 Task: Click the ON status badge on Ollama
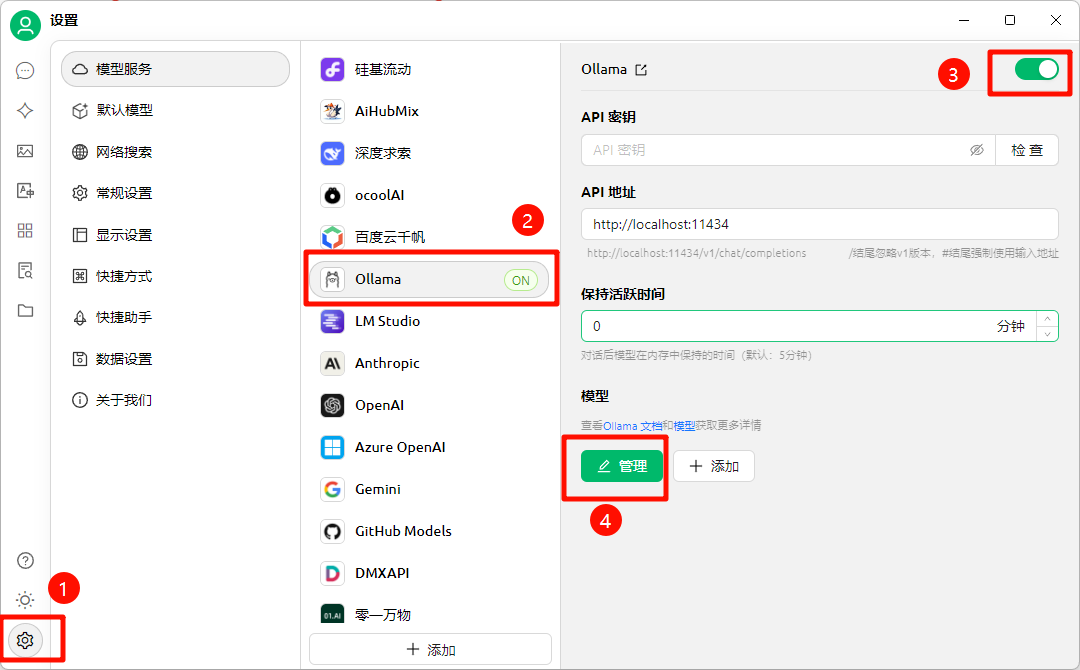(x=521, y=280)
